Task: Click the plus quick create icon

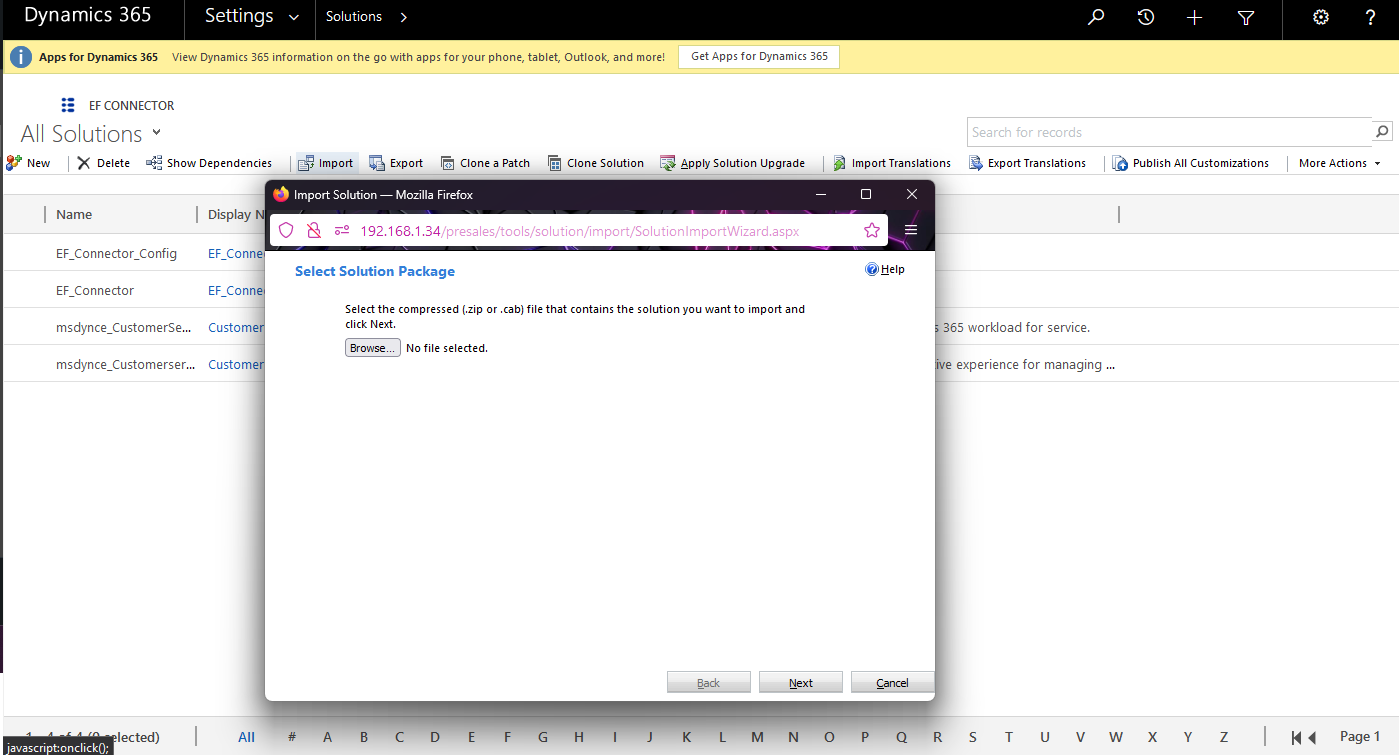Action: click(1195, 17)
